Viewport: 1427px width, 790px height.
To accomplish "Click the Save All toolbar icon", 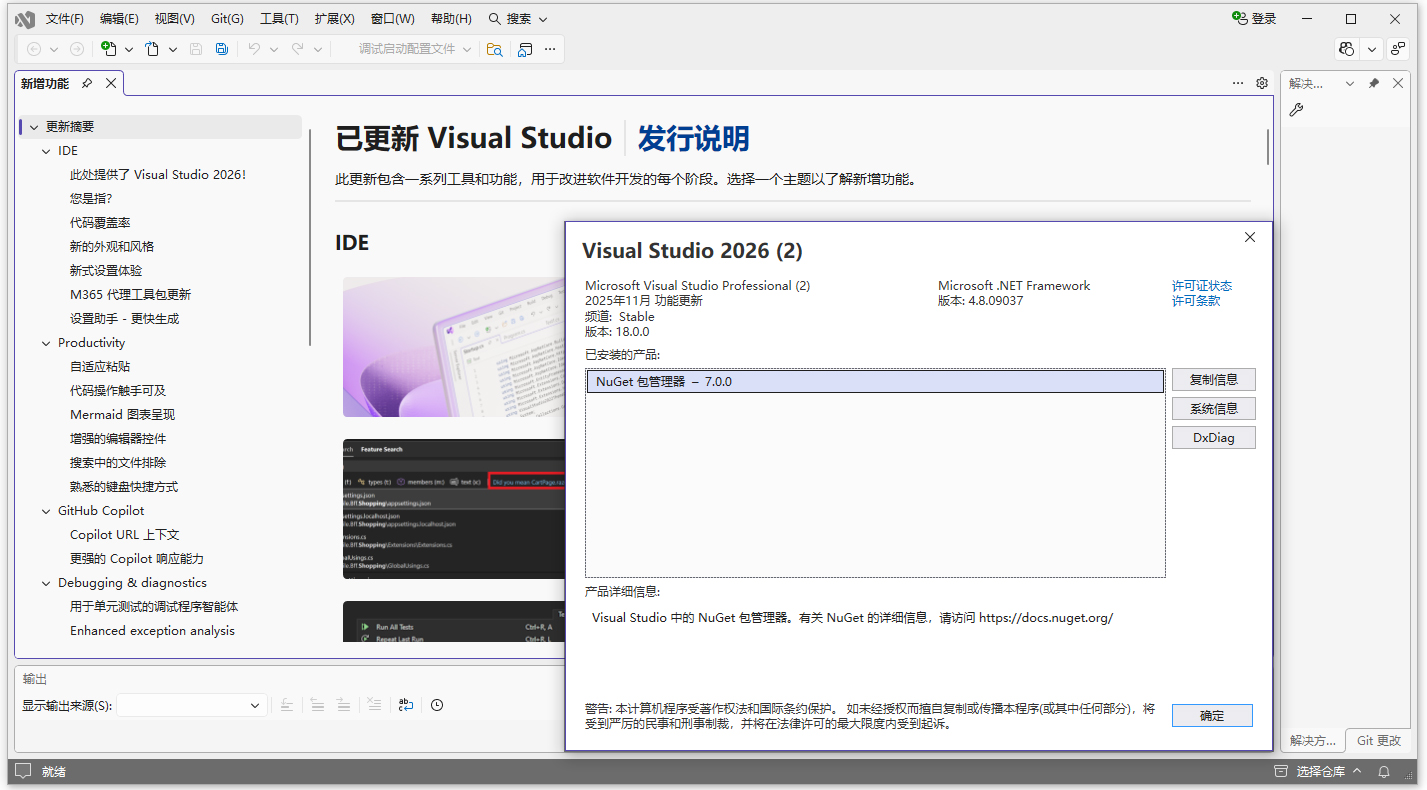I will [221, 49].
